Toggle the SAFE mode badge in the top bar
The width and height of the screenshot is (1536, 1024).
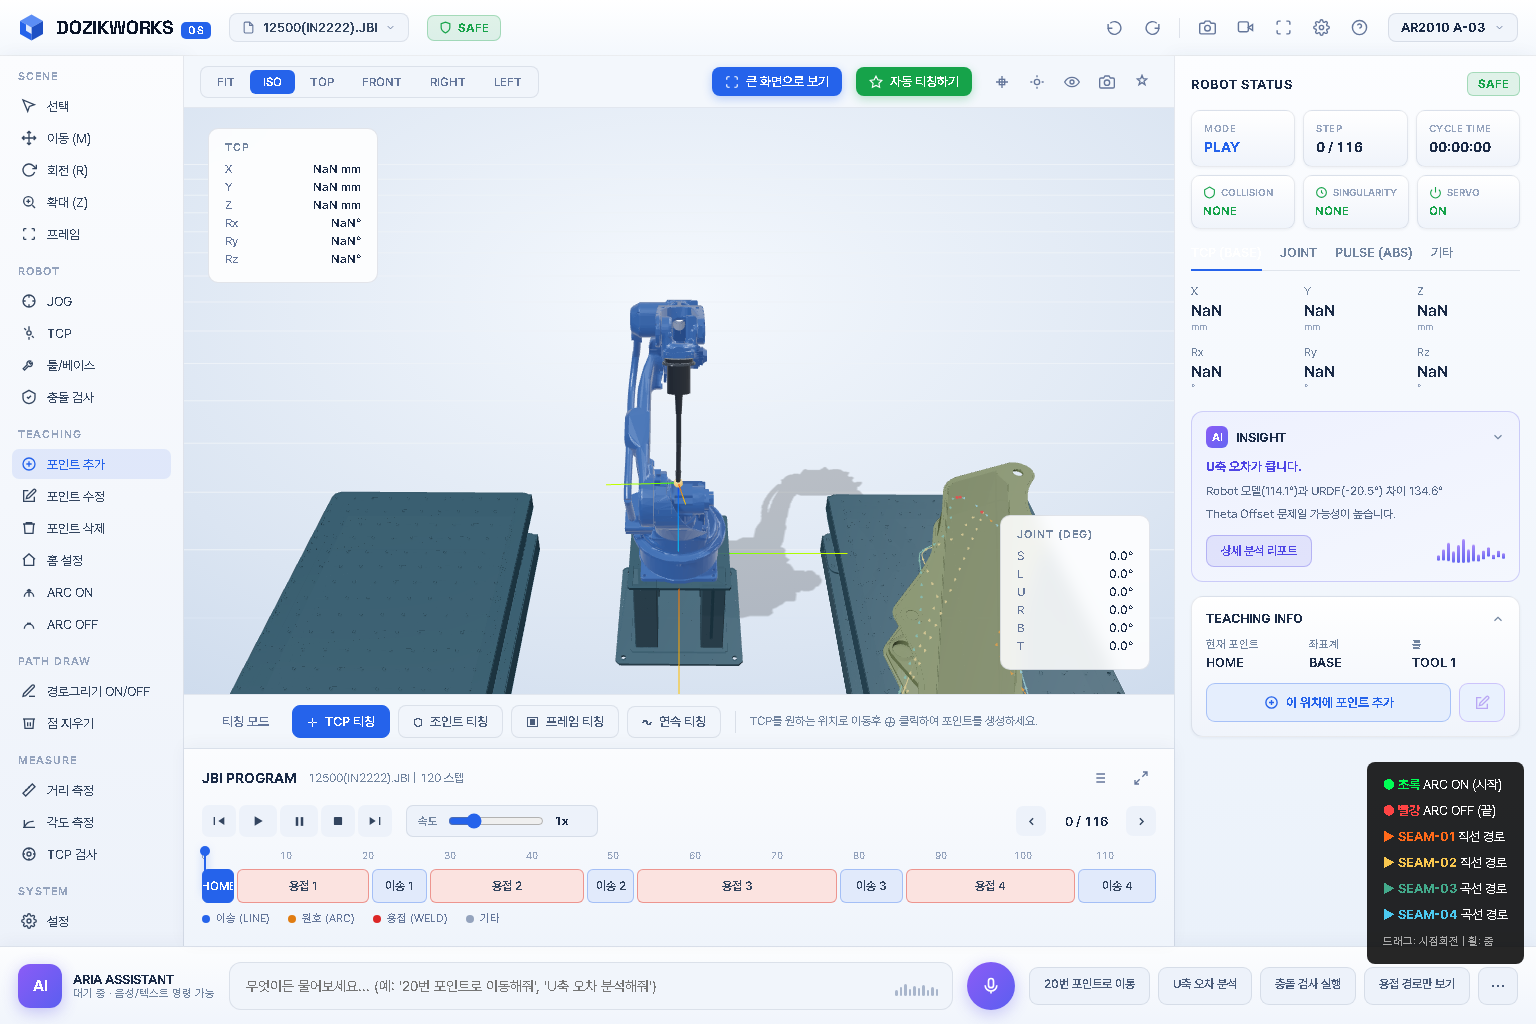464,28
